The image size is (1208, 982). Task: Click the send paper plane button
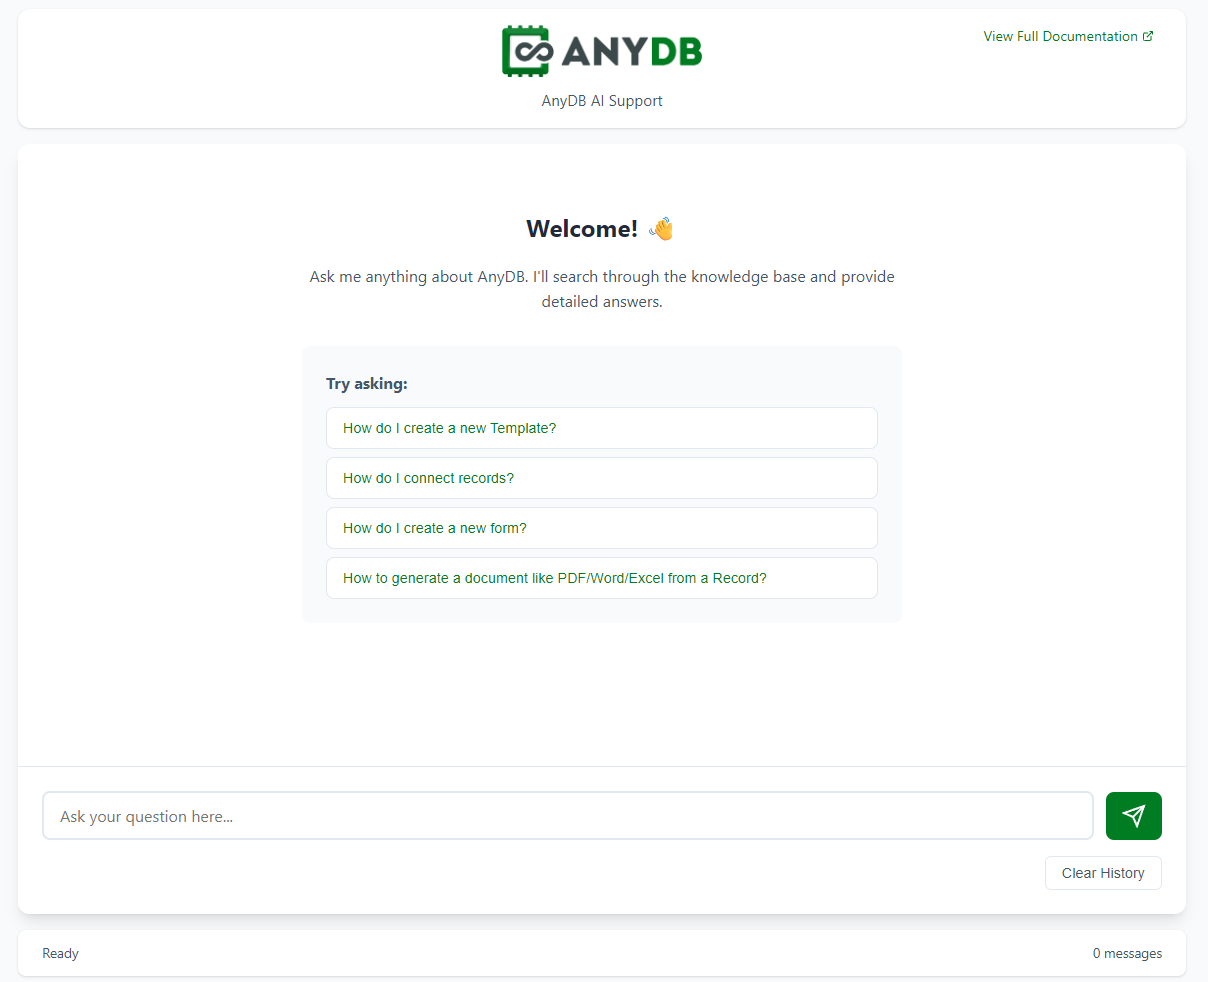tap(1133, 816)
